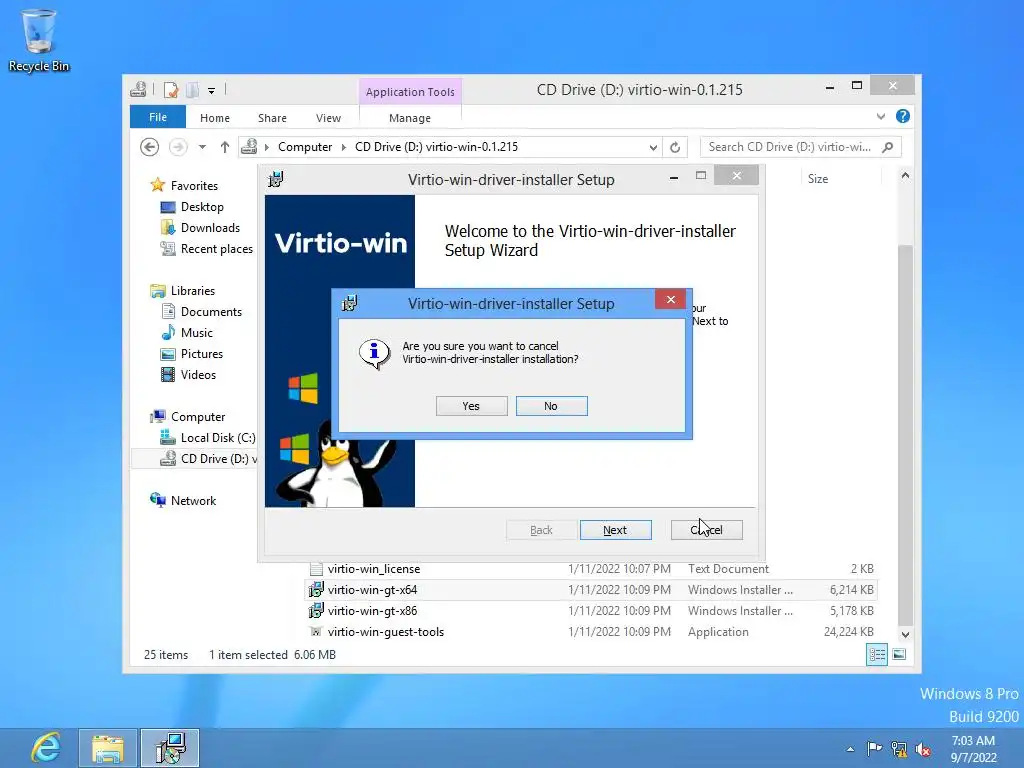Select the virtio-win-guest-tools application
This screenshot has width=1024, height=768.
[x=592, y=632]
